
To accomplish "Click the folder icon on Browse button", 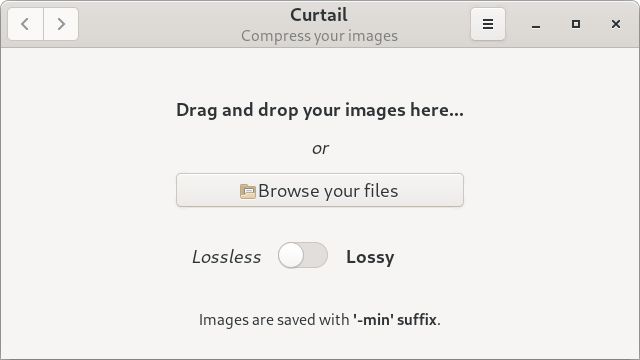I will coord(247,191).
